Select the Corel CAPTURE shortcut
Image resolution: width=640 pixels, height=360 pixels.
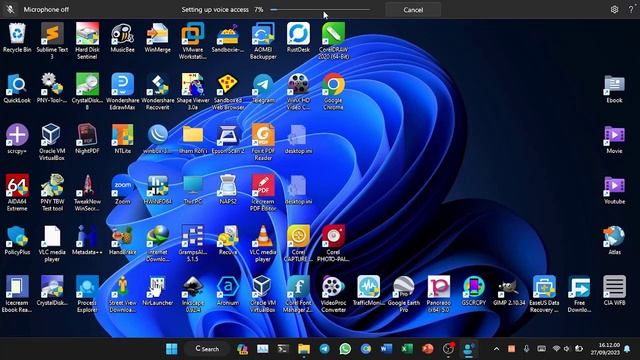[298, 243]
